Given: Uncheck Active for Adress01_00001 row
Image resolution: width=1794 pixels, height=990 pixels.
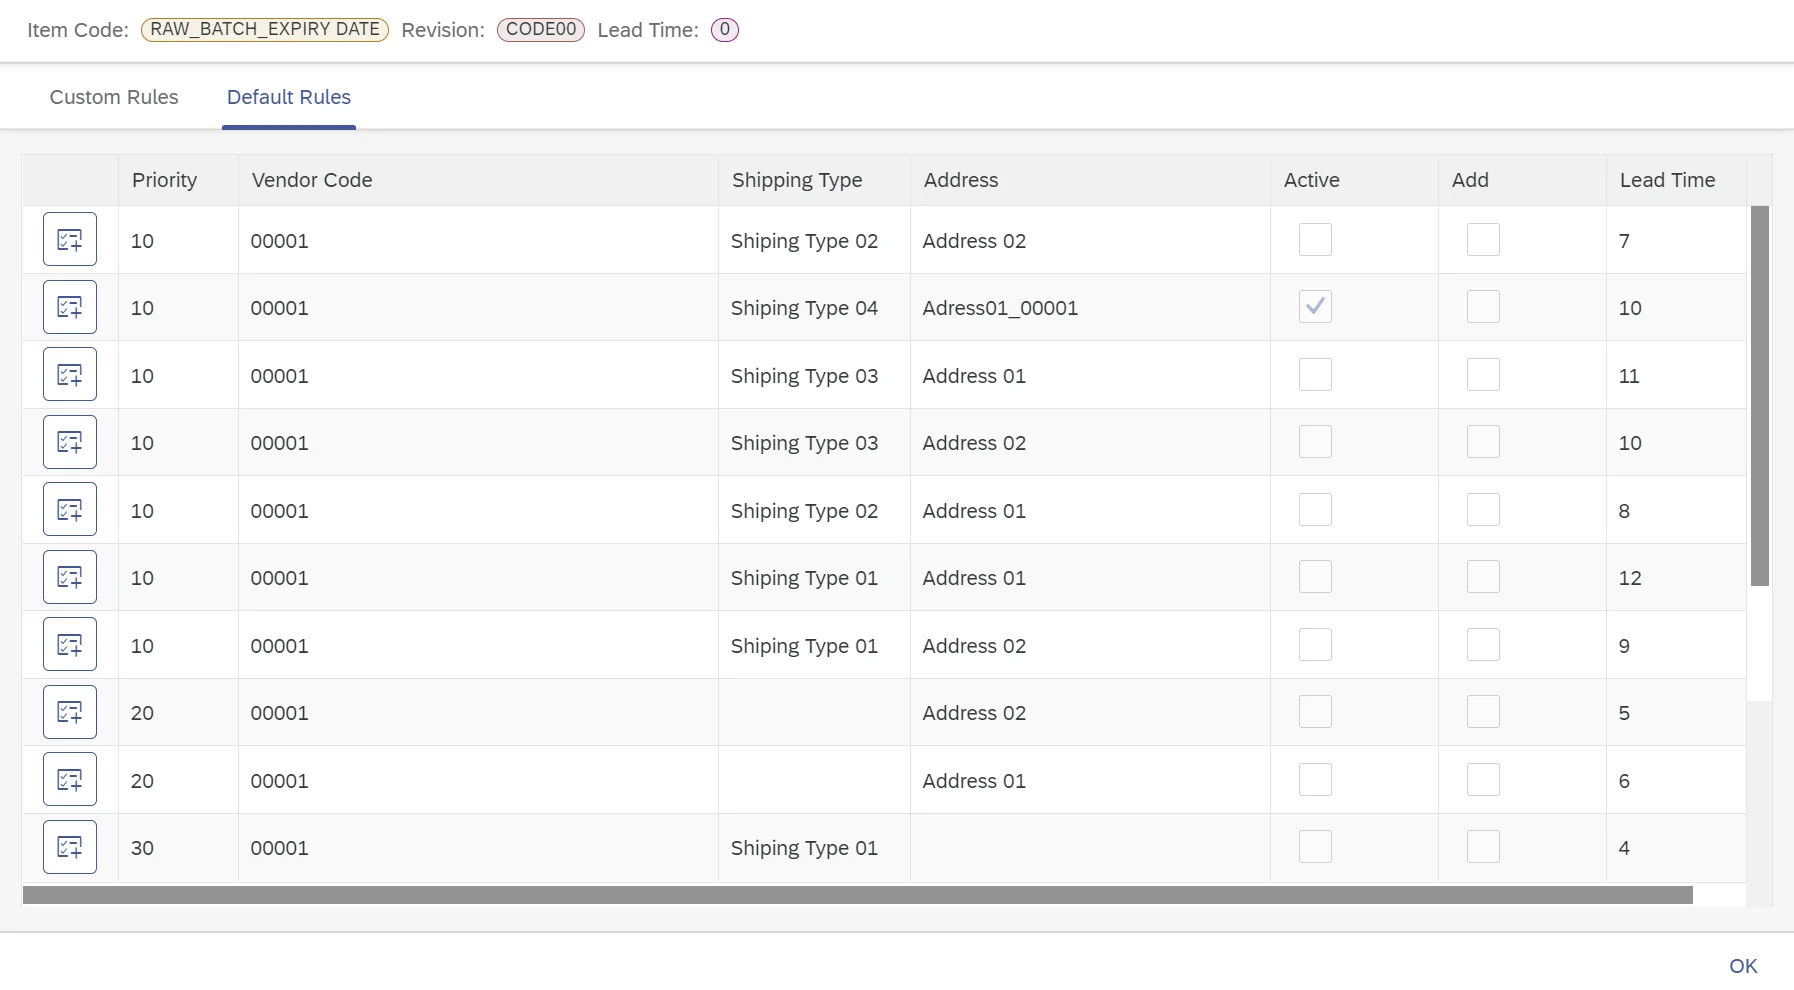Looking at the screenshot, I should (x=1315, y=307).
